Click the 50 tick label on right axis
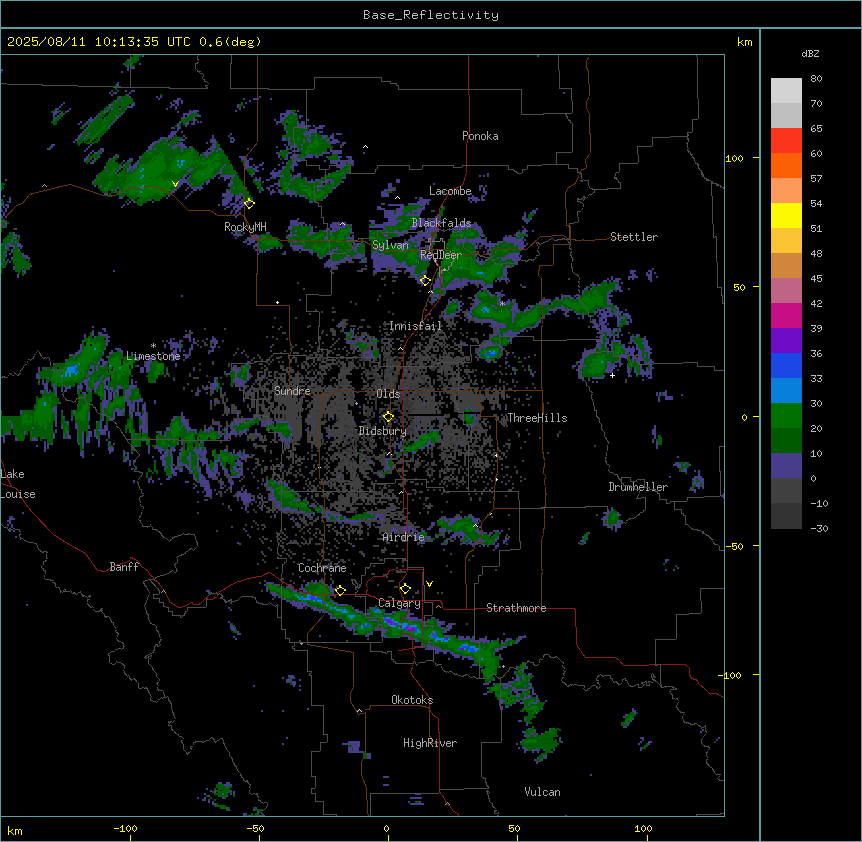Image resolution: width=862 pixels, height=842 pixels. [x=739, y=287]
